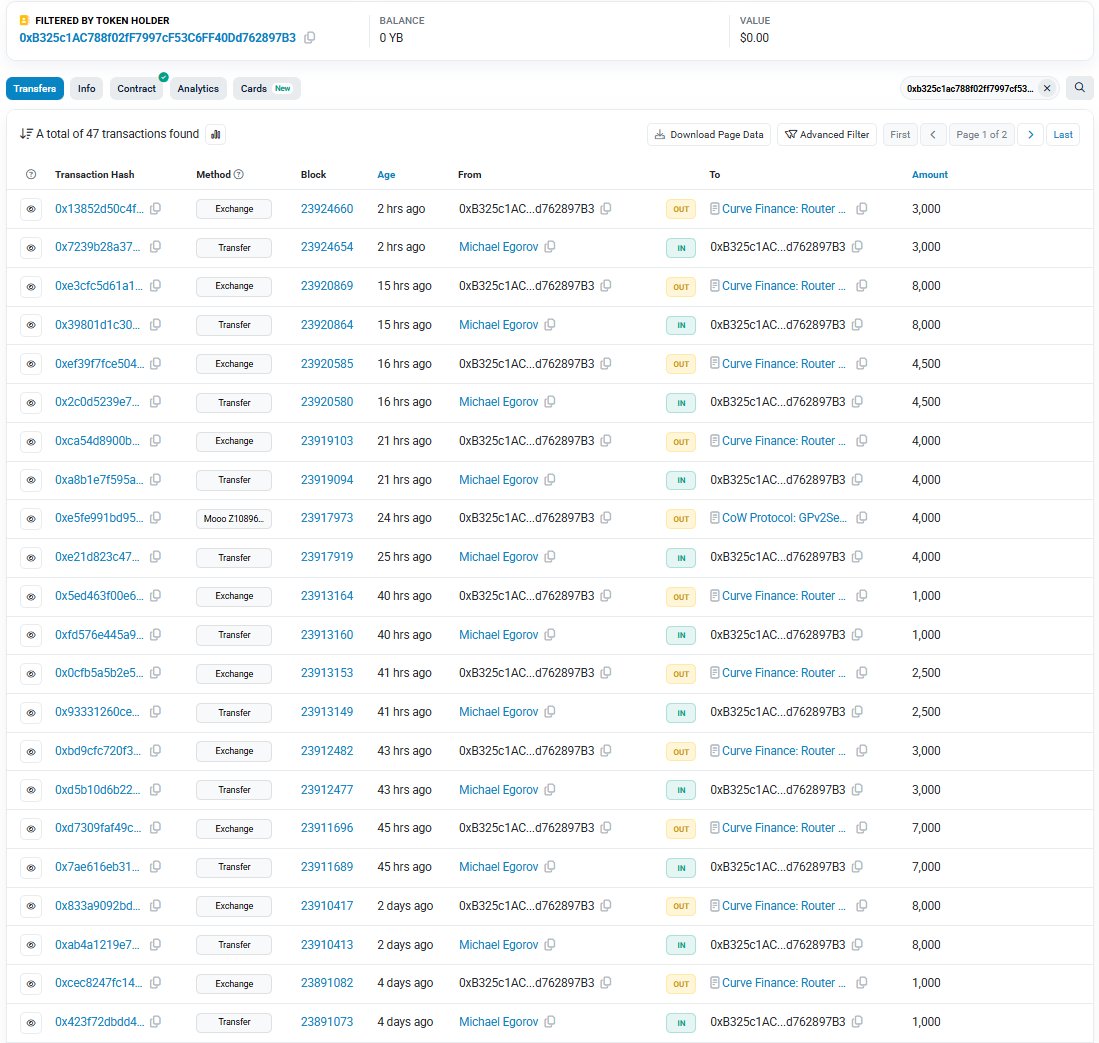Copy hash 0x833a9092bd to clipboard
1099x1043 pixels.
pyautogui.click(x=156, y=906)
